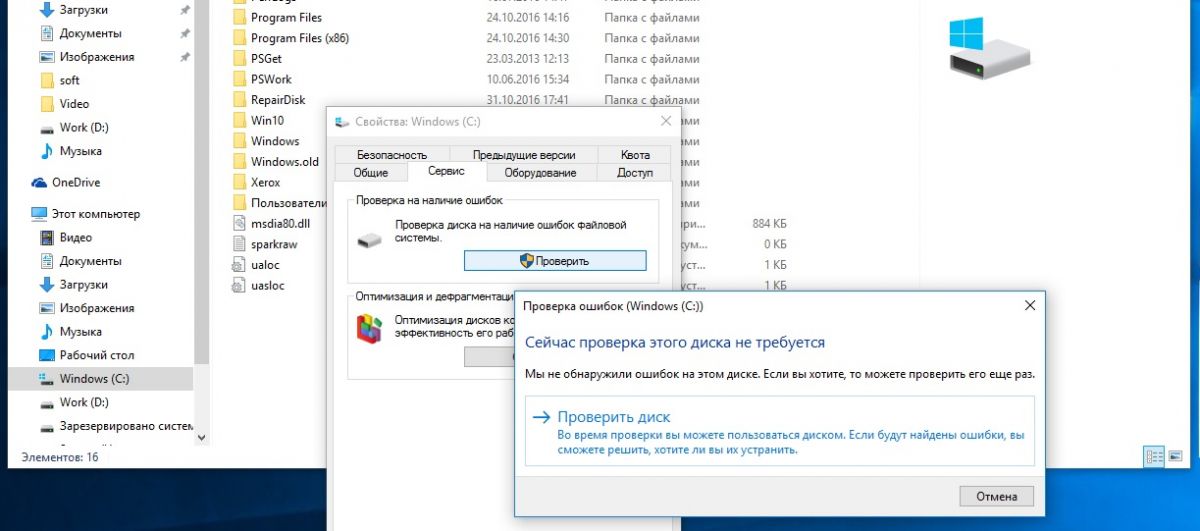Switch to details view icon in status bar
Screen dimensions: 1200x531
point(1155,456)
